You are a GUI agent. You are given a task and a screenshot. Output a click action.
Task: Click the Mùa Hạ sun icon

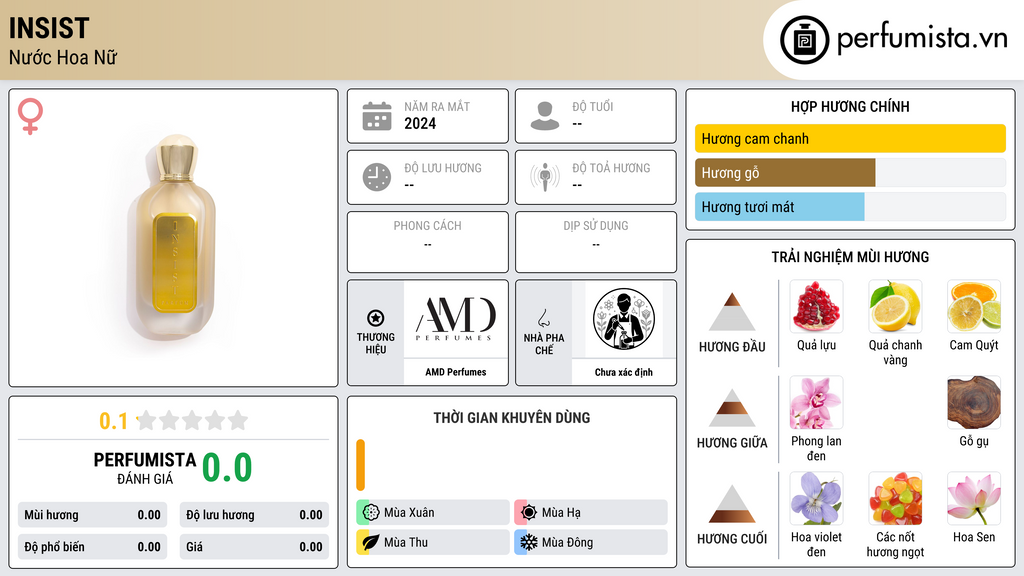(x=529, y=512)
